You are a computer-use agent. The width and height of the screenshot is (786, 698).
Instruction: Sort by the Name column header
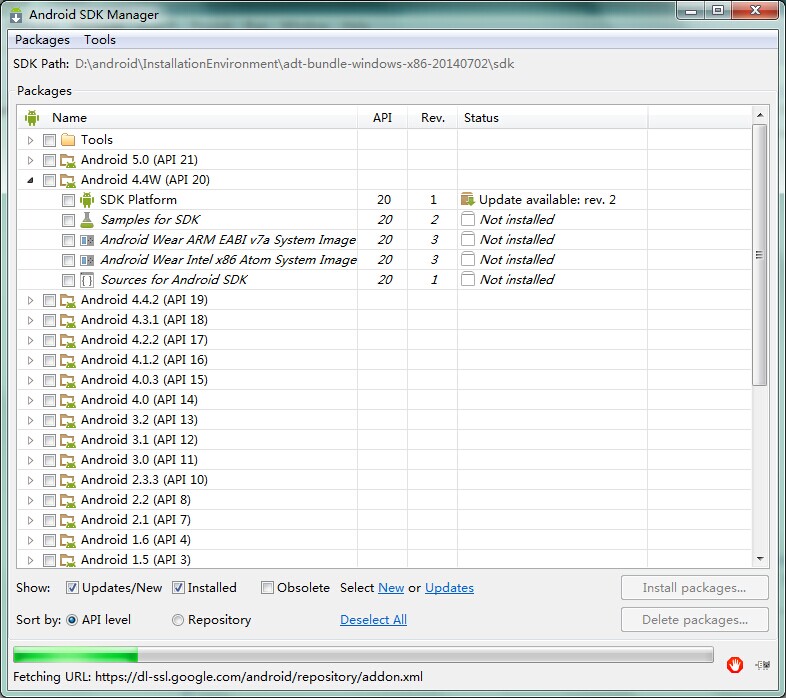pos(188,118)
